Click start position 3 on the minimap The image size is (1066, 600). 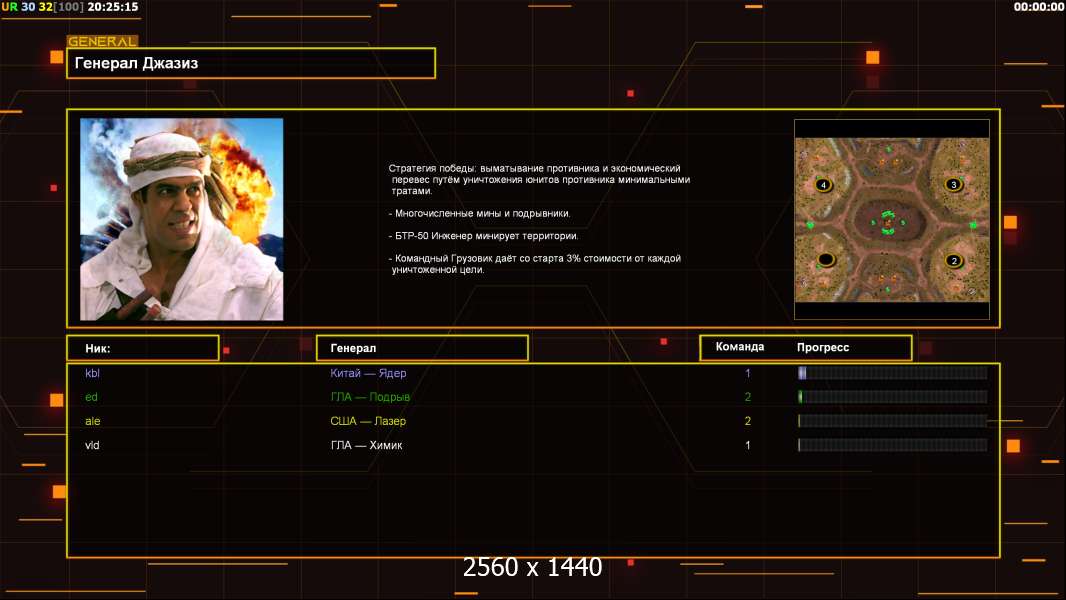(953, 185)
